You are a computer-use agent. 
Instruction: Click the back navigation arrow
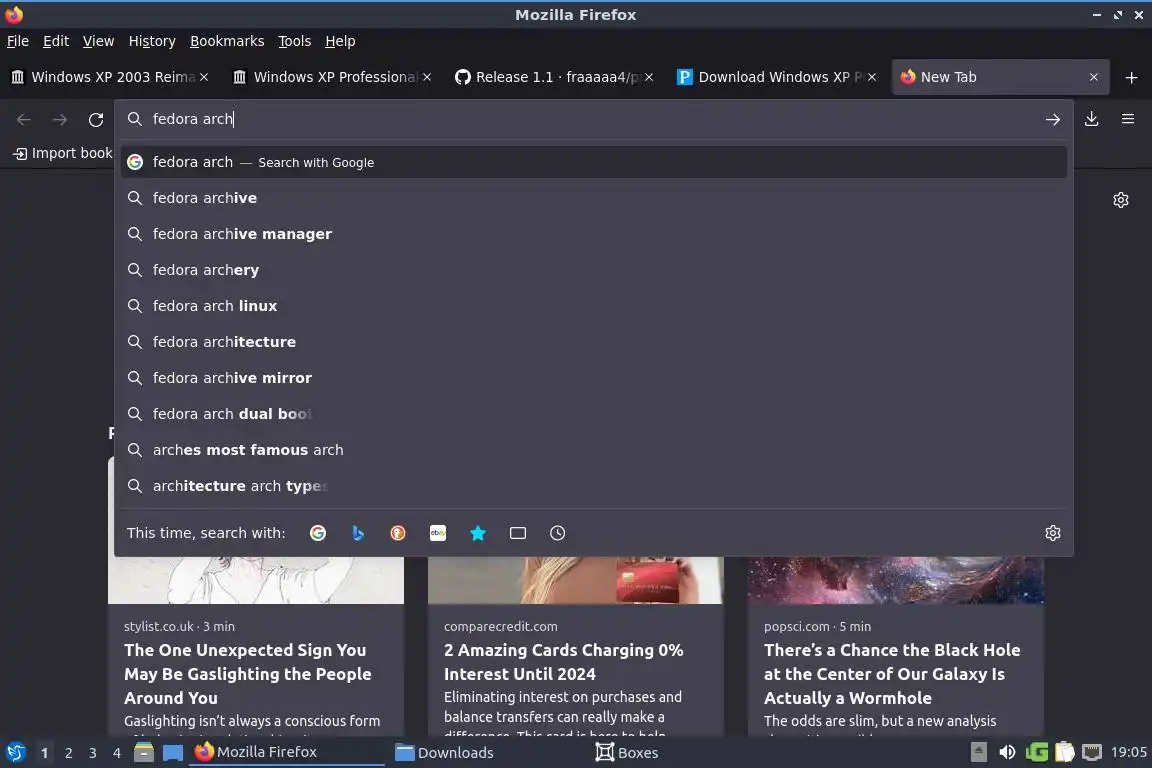coord(24,119)
